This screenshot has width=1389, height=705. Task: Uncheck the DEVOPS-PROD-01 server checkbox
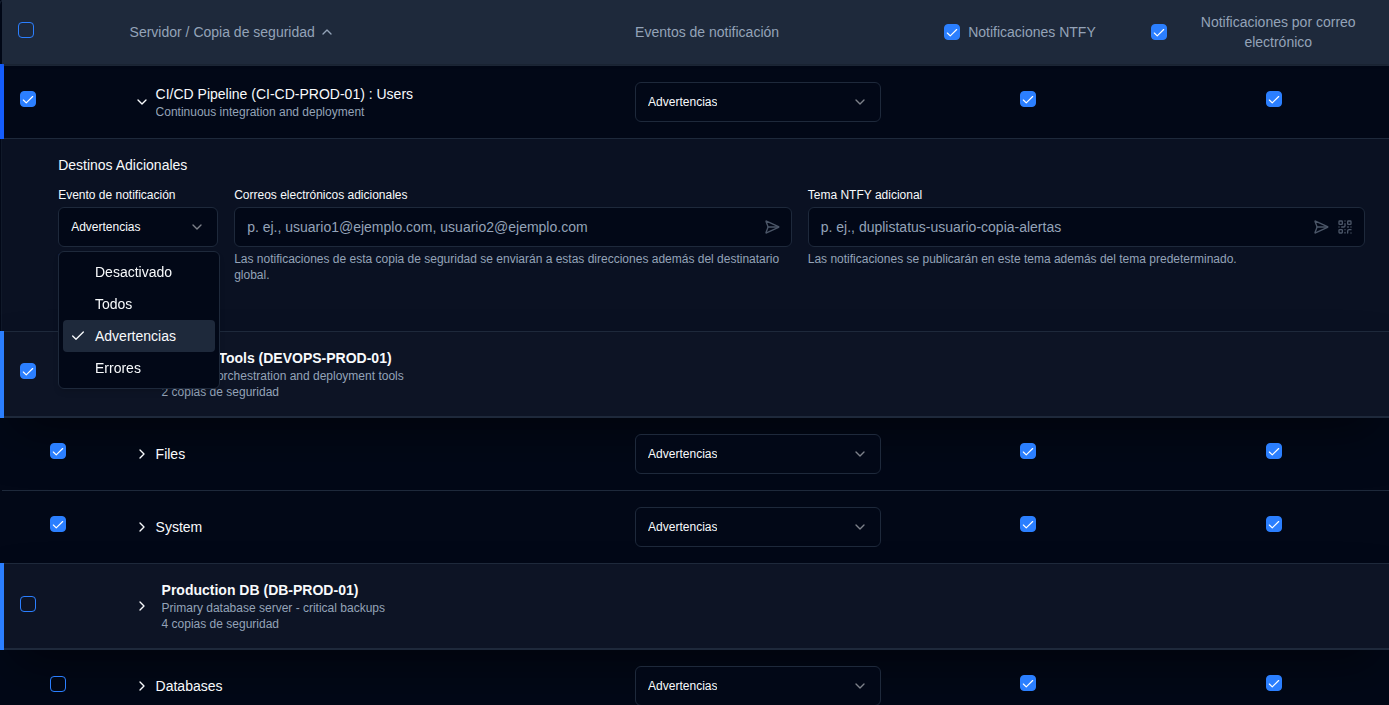click(28, 371)
